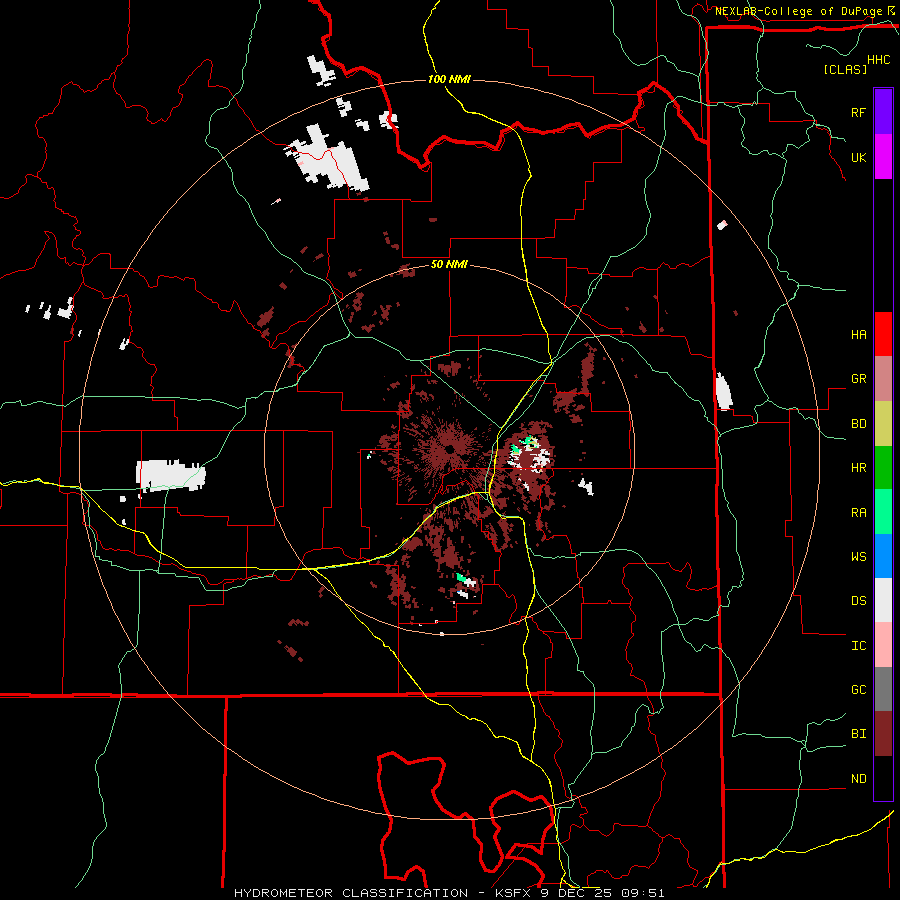Click the HR green legend swatch
Screen dimensions: 900x900
pos(883,468)
